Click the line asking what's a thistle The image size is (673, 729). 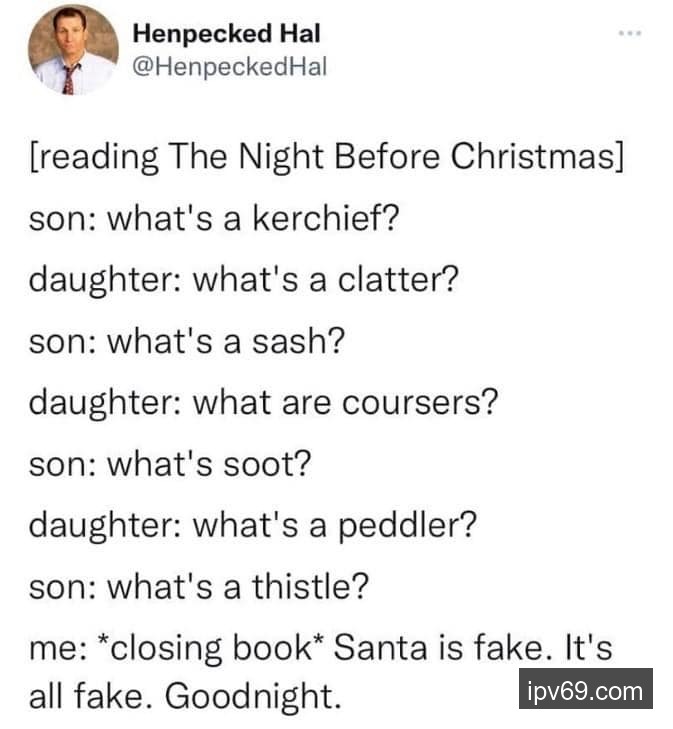[x=200, y=586]
